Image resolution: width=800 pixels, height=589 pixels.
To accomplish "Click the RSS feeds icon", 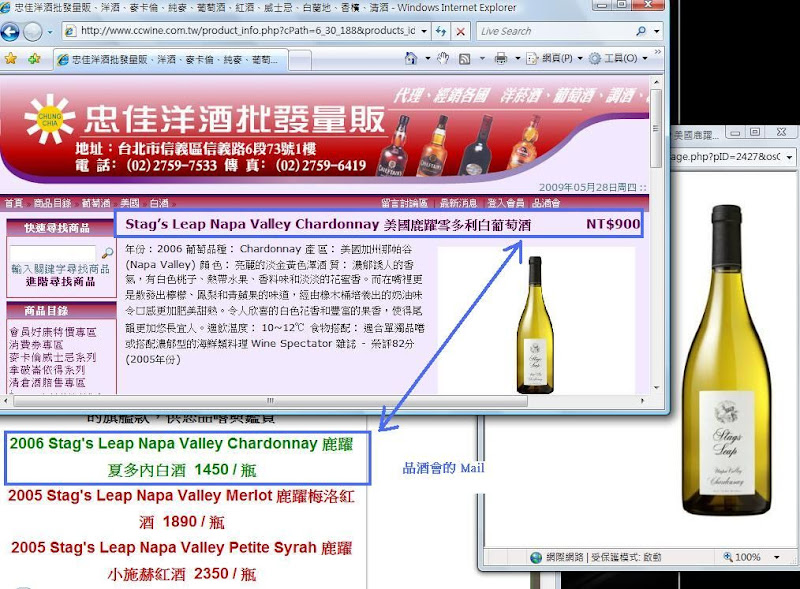I will 465,59.
